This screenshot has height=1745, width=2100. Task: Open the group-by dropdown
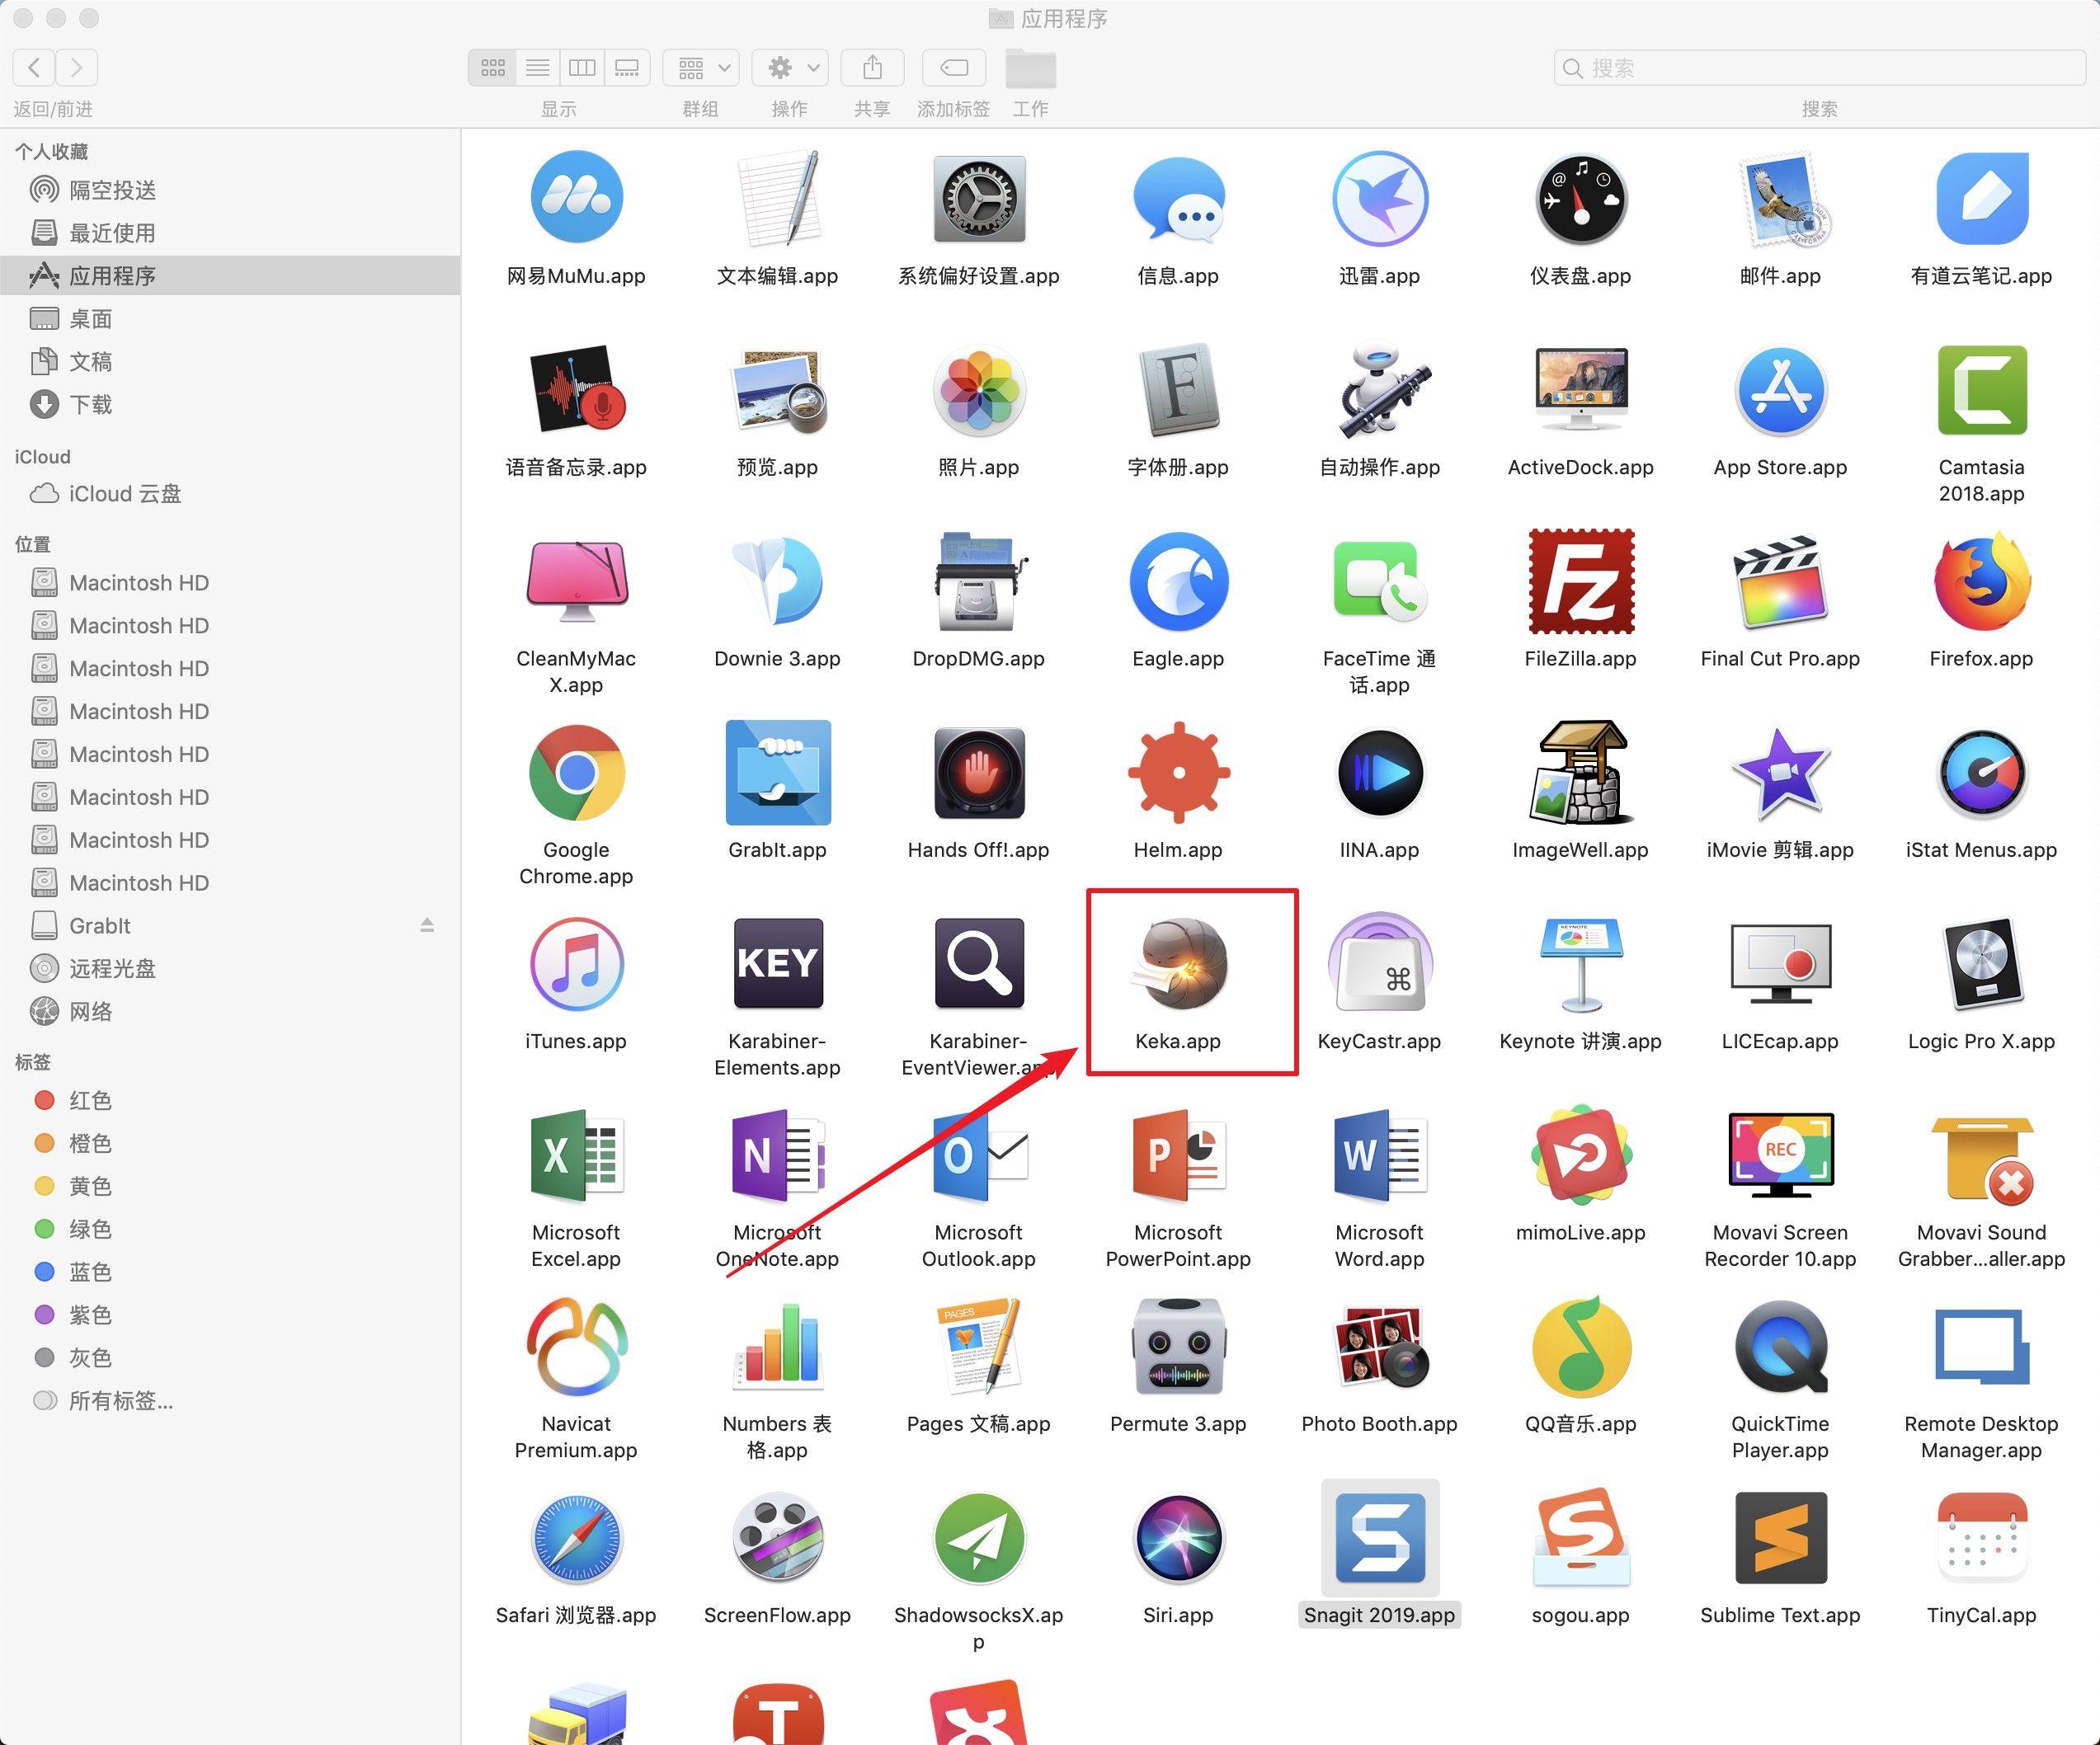(x=701, y=67)
